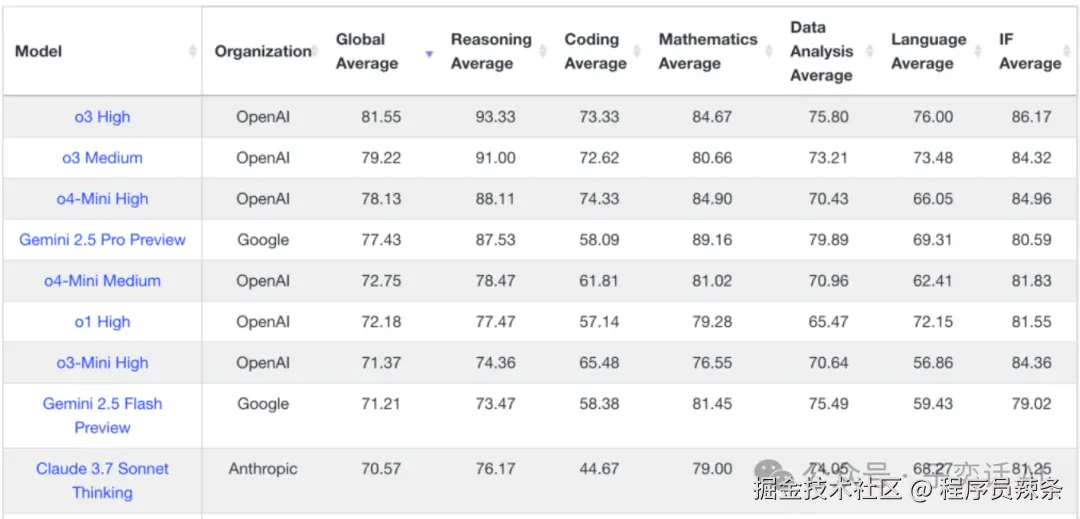Viewport: 1080px width, 519px height.
Task: Sort by Language Average arrows
Action: [x=977, y=52]
